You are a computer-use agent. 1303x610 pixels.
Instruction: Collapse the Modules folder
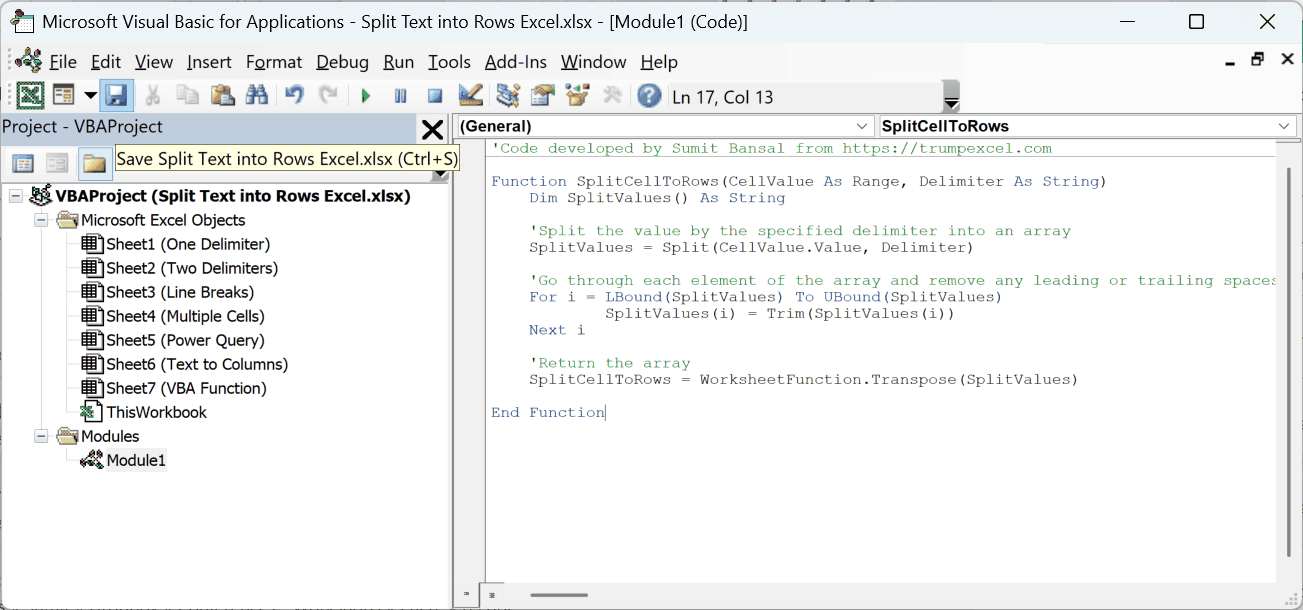click(41, 436)
